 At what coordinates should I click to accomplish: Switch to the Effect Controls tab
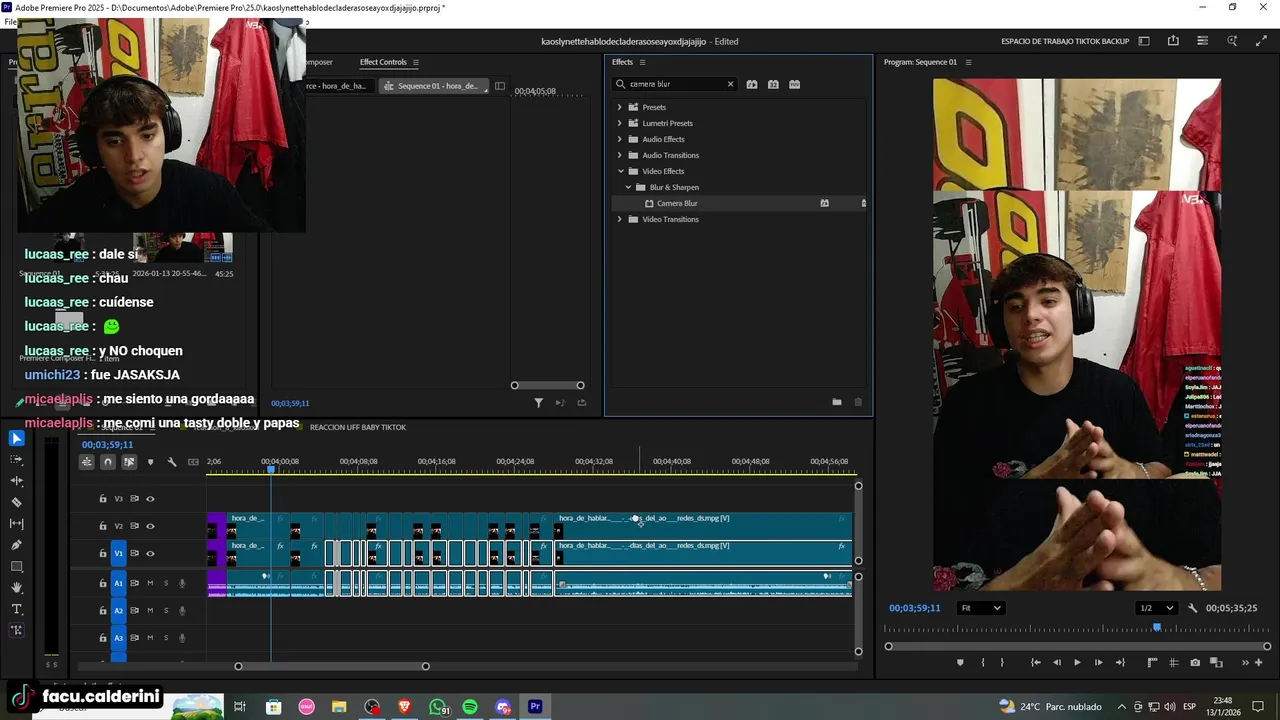click(383, 62)
